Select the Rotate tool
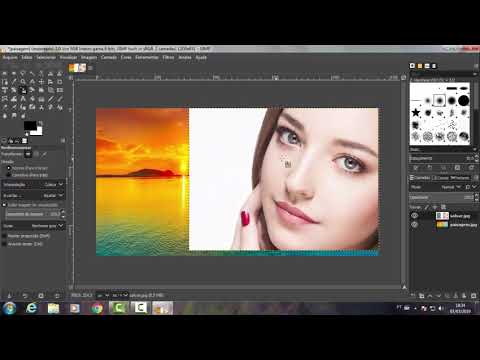The width and height of the screenshot is (480, 360). (14, 90)
